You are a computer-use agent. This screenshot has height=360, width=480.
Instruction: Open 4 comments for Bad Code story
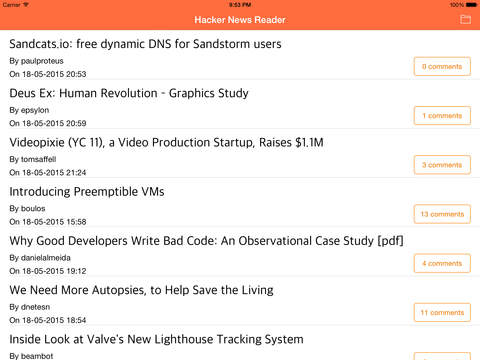[x=442, y=263]
